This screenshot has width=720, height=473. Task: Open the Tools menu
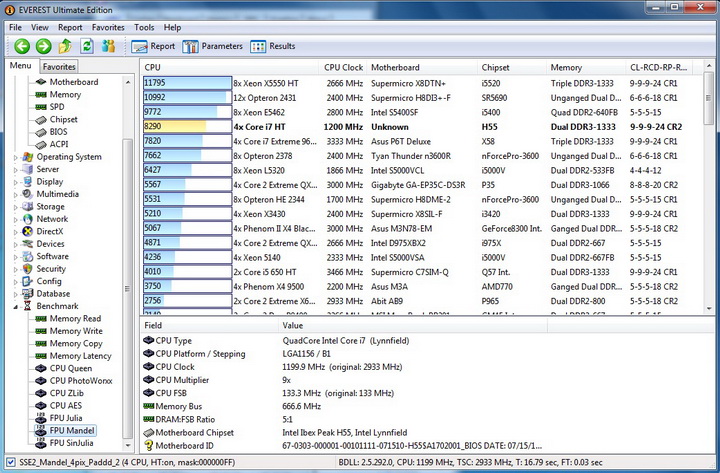click(144, 28)
